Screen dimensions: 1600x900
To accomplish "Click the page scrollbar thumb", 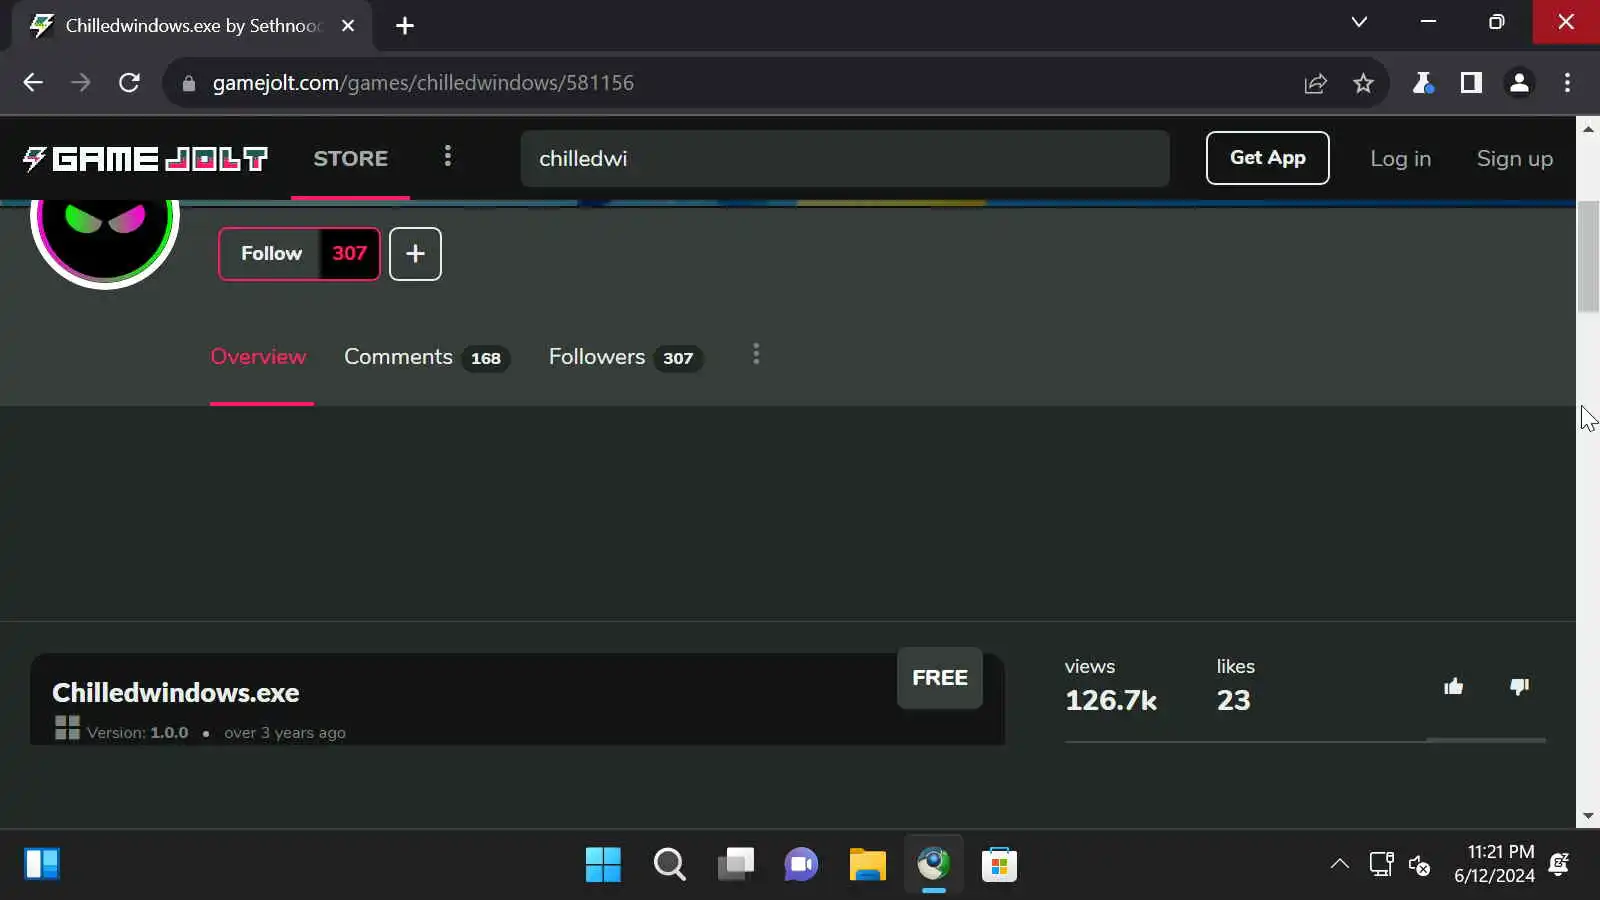I will pyautogui.click(x=1588, y=256).
